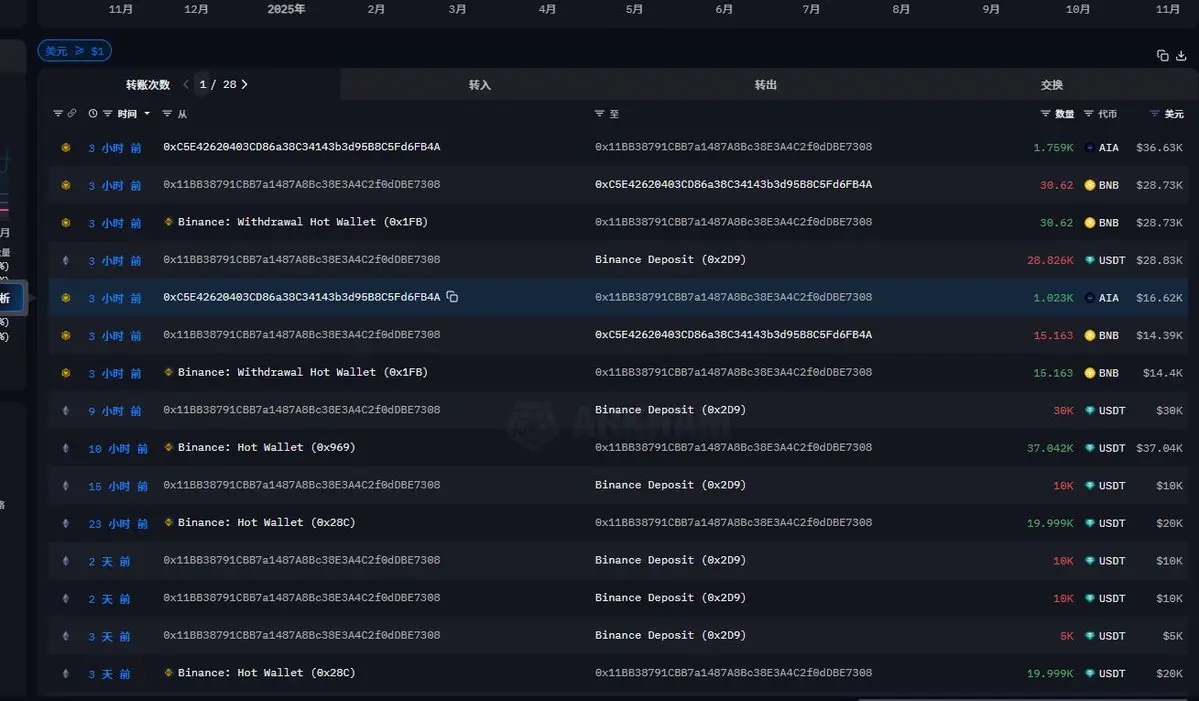Go to the previous page with the left chevron

[x=186, y=84]
